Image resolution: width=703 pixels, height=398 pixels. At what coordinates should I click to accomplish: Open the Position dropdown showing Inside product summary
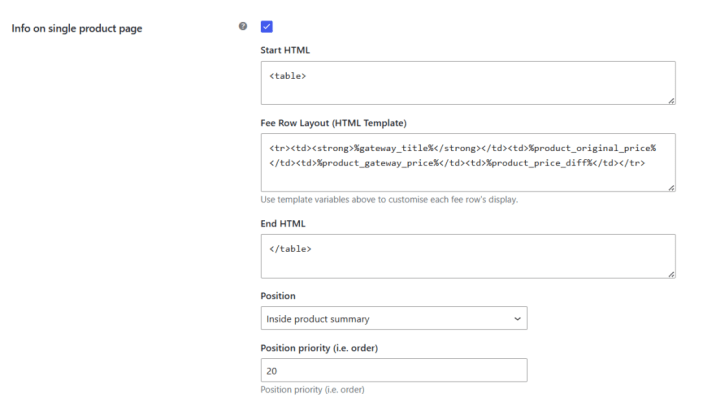click(x=394, y=318)
